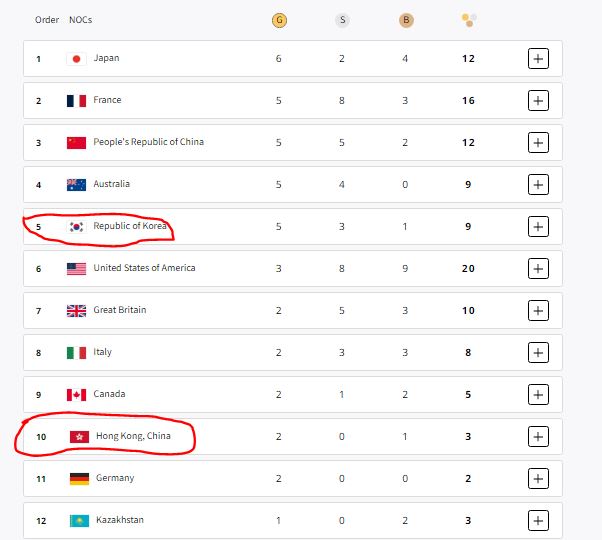Expand Japan's medal details
The width and height of the screenshot is (602, 540).
click(538, 59)
